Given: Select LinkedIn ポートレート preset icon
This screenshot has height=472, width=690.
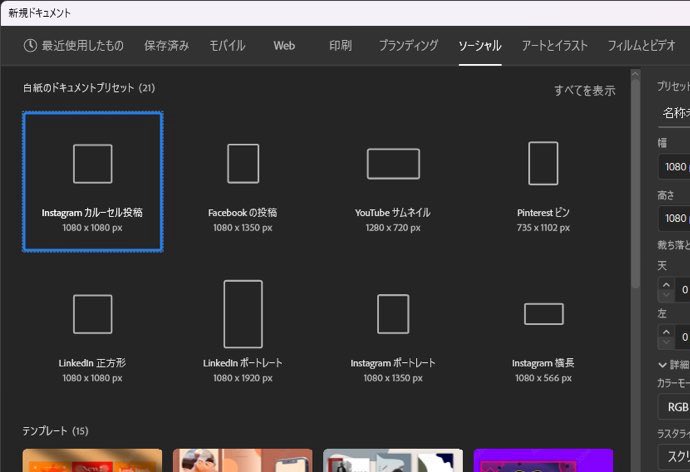Looking at the screenshot, I should coord(243,314).
